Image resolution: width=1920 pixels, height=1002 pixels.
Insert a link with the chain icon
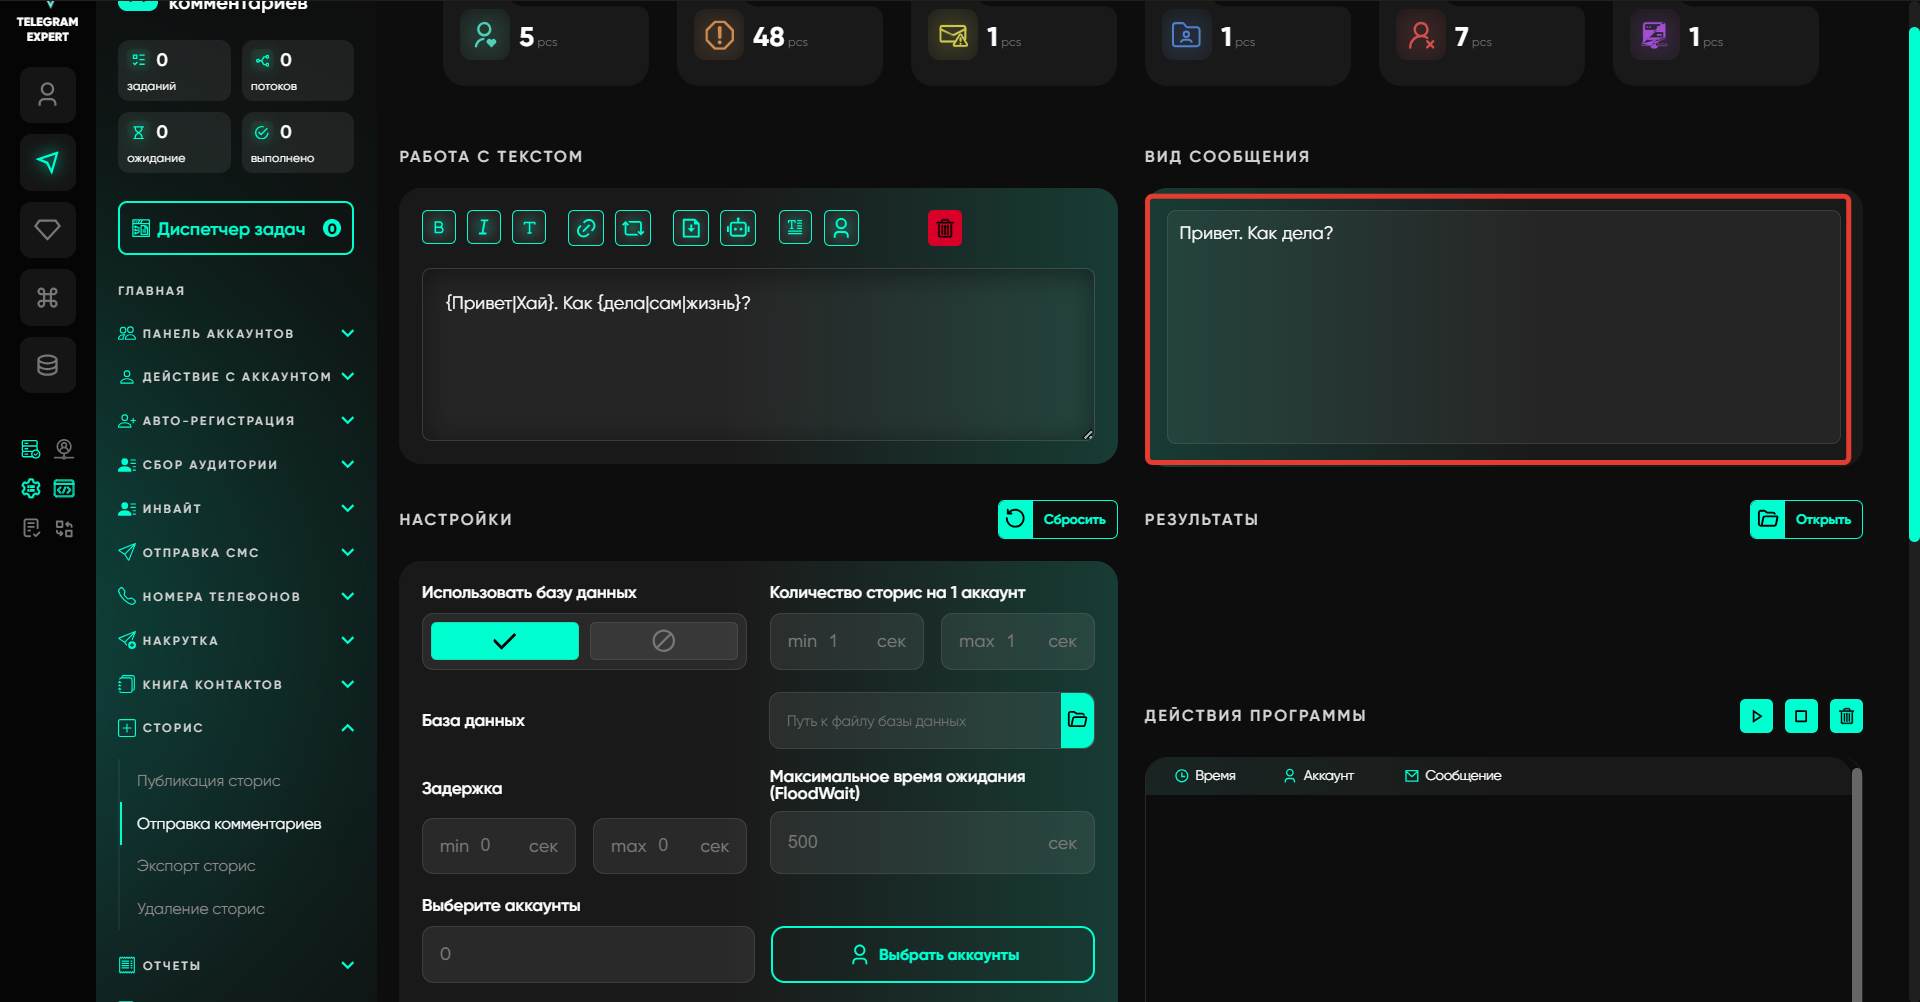pyautogui.click(x=586, y=228)
